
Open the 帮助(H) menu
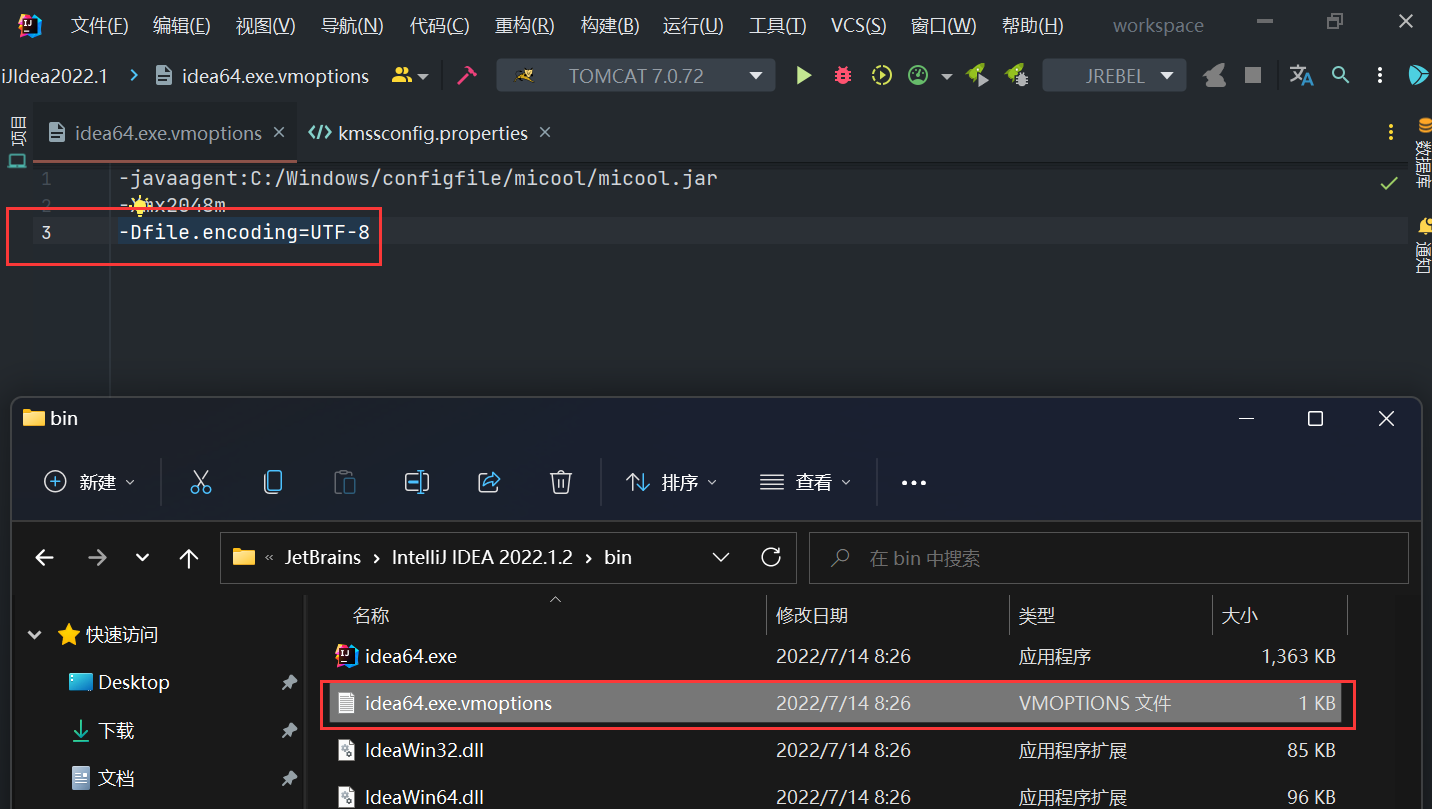pos(1033,26)
